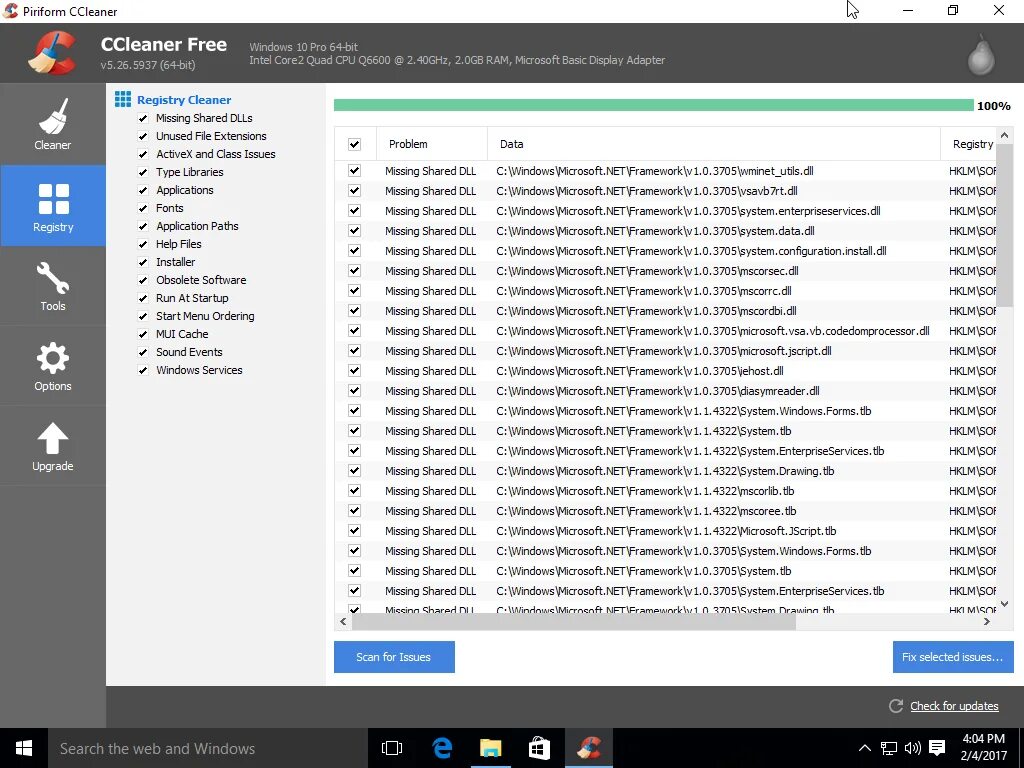Sort results by Registry column header
This screenshot has width=1024, height=768.
(969, 144)
